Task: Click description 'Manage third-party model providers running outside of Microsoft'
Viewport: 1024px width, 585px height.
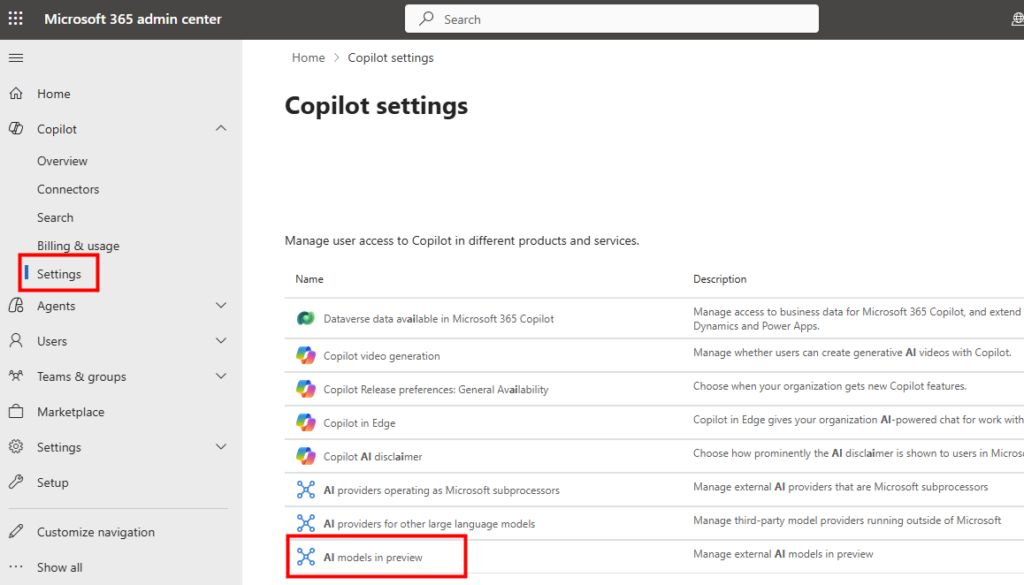Action: [x=847, y=520]
